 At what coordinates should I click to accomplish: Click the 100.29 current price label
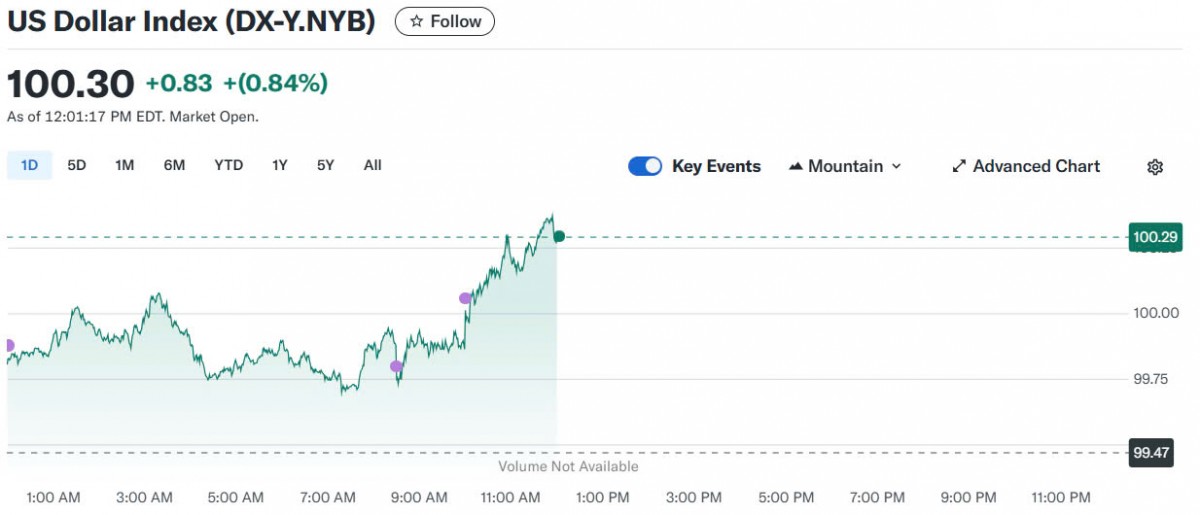(x=1155, y=238)
